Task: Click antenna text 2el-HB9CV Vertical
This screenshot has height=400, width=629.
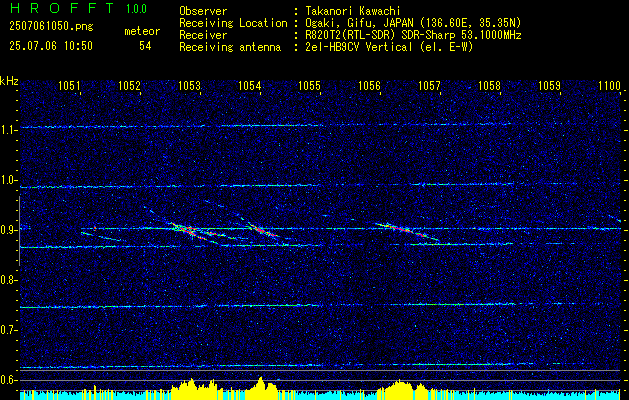Action: pyautogui.click(x=359, y=47)
